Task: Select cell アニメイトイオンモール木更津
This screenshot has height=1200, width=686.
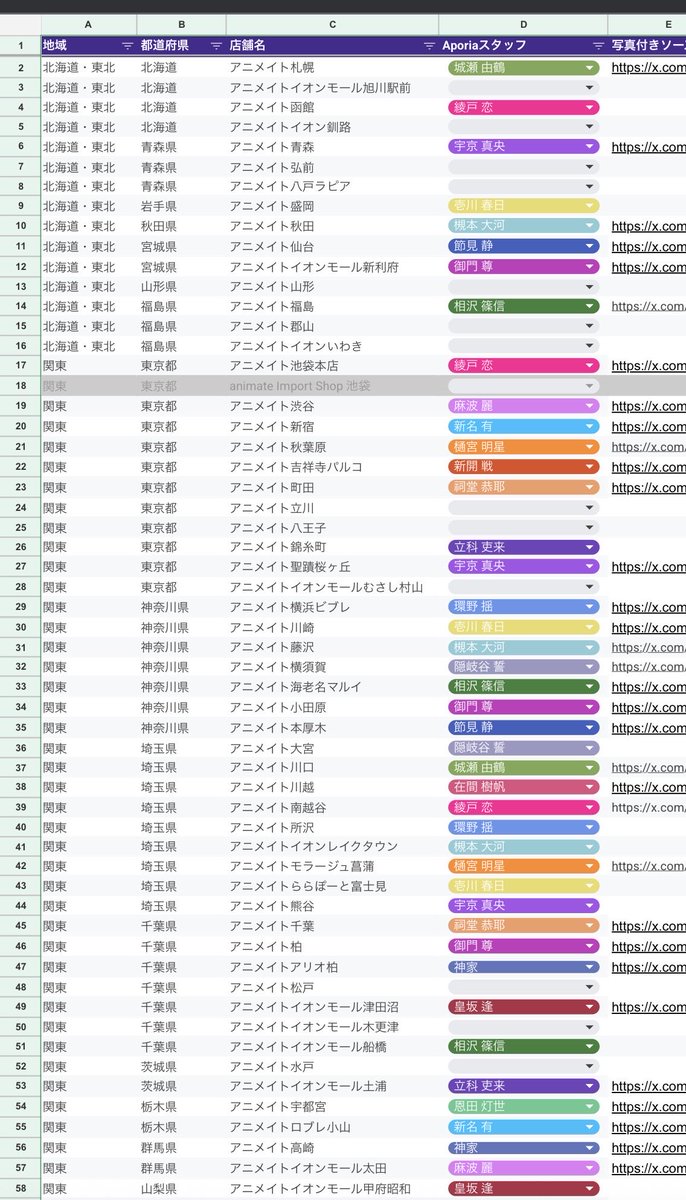Action: pos(332,1027)
